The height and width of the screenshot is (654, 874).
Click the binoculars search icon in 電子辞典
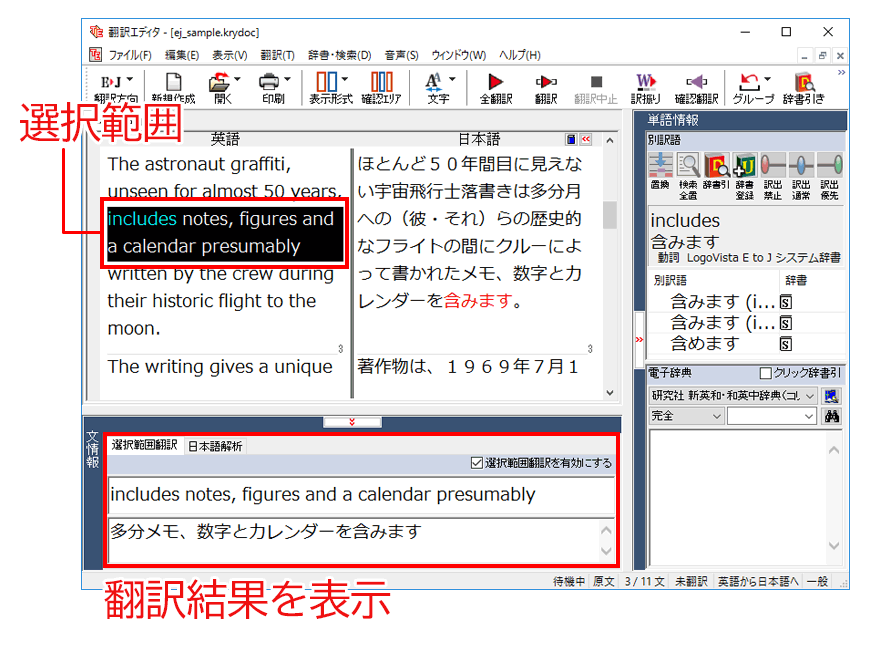point(832,416)
